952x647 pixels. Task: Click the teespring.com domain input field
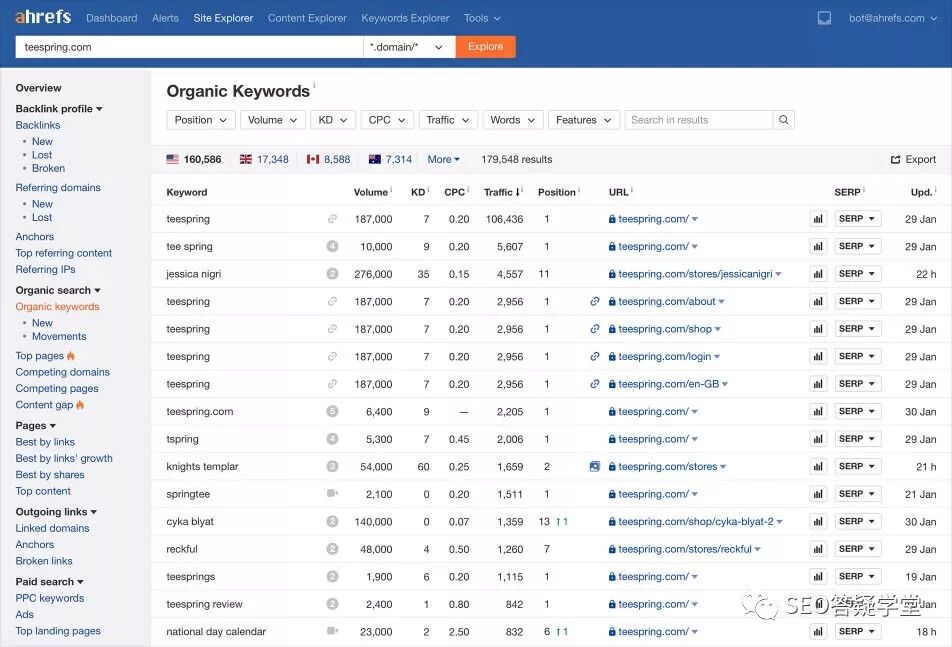(189, 47)
